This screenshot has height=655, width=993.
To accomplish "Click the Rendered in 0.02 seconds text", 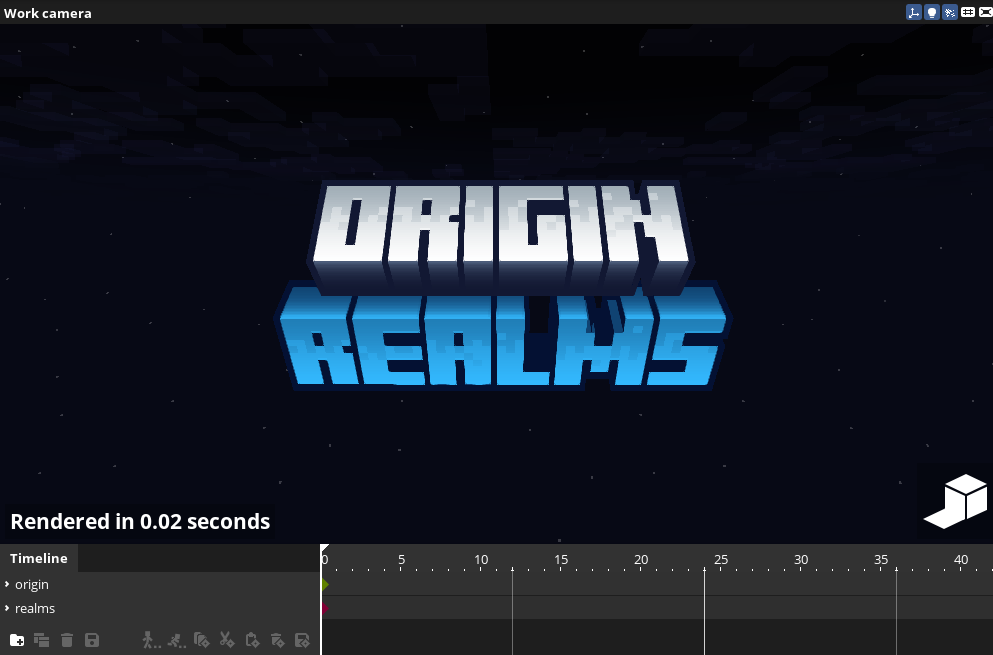I will [140, 521].
